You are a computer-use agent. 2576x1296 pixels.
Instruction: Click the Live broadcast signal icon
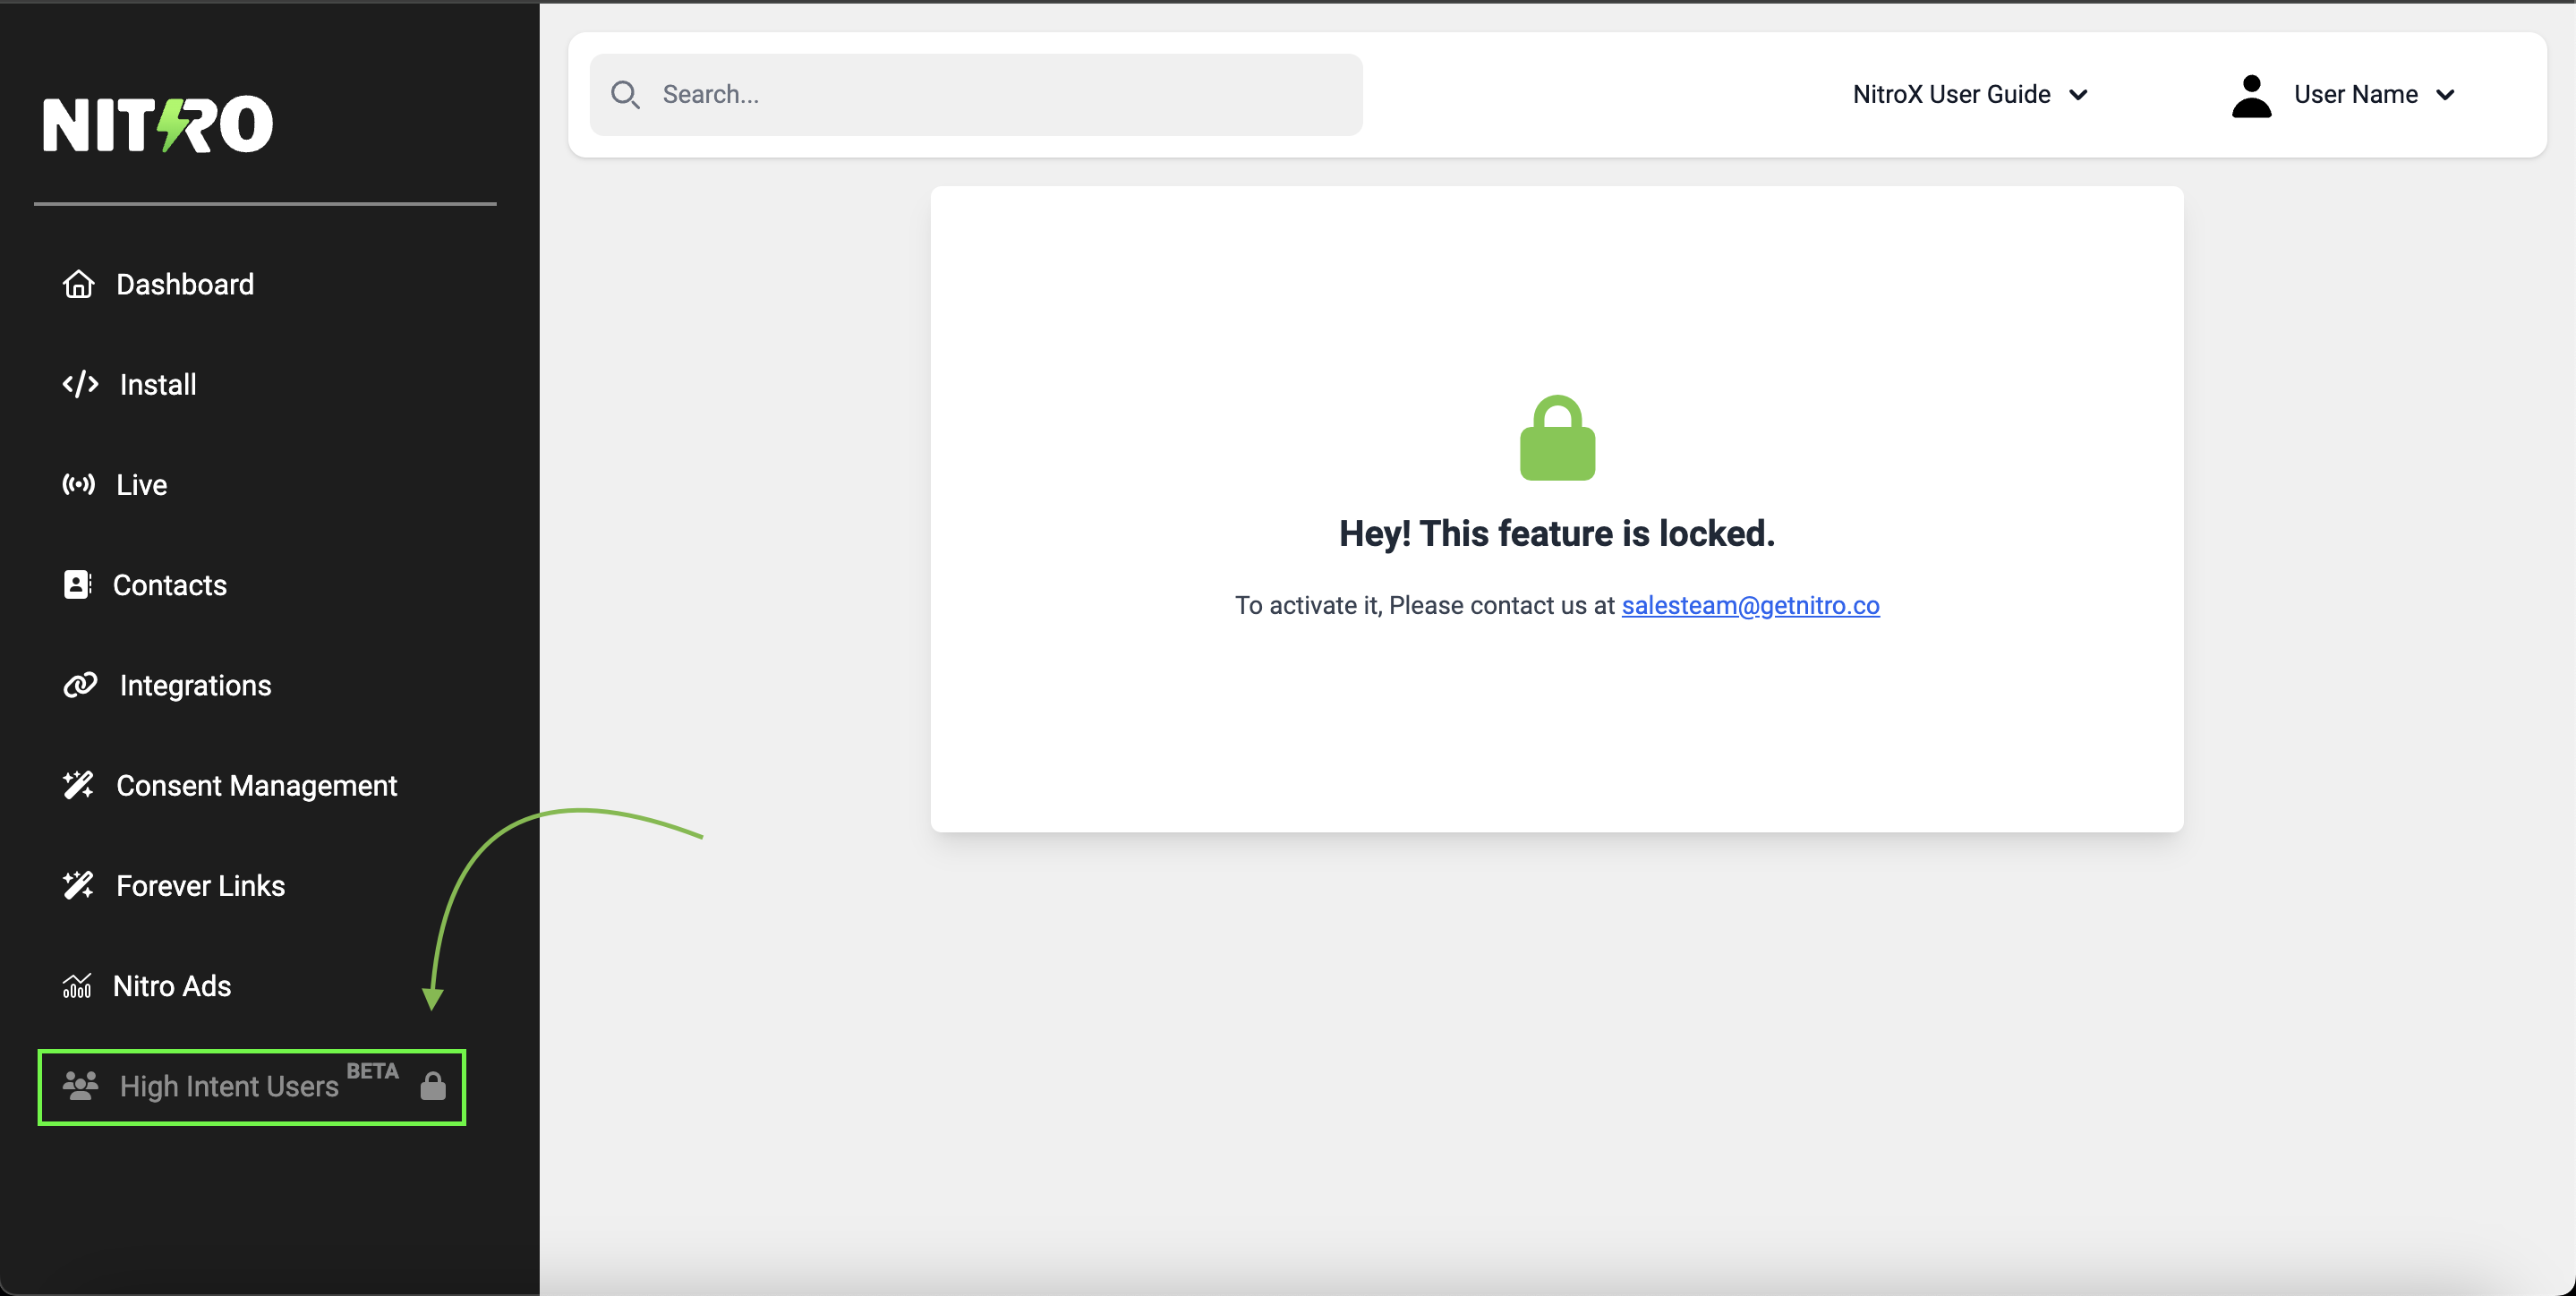click(79, 485)
